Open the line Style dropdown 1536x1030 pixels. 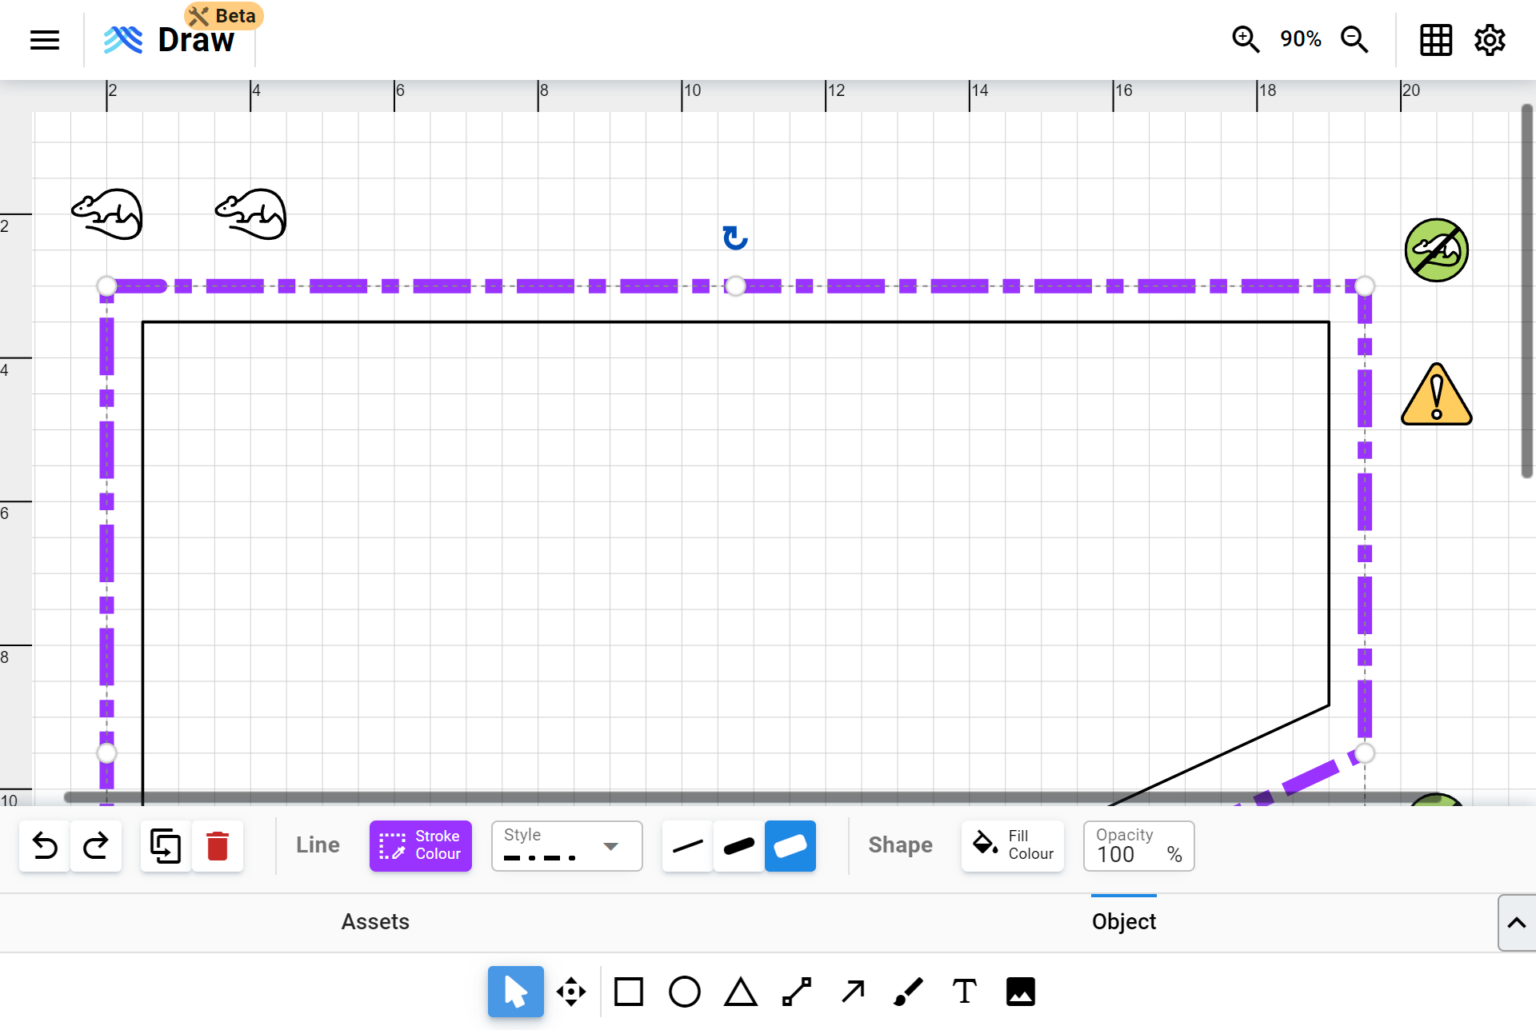[566, 845]
